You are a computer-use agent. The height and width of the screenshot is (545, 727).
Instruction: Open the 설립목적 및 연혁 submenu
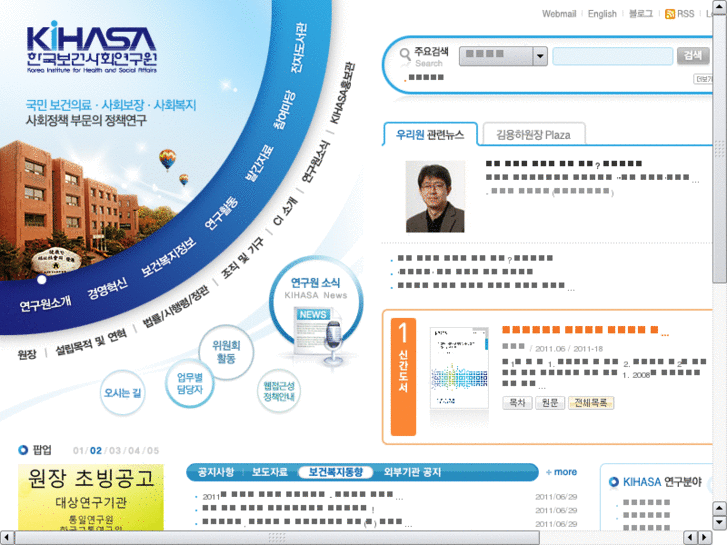pyautogui.click(x=91, y=342)
